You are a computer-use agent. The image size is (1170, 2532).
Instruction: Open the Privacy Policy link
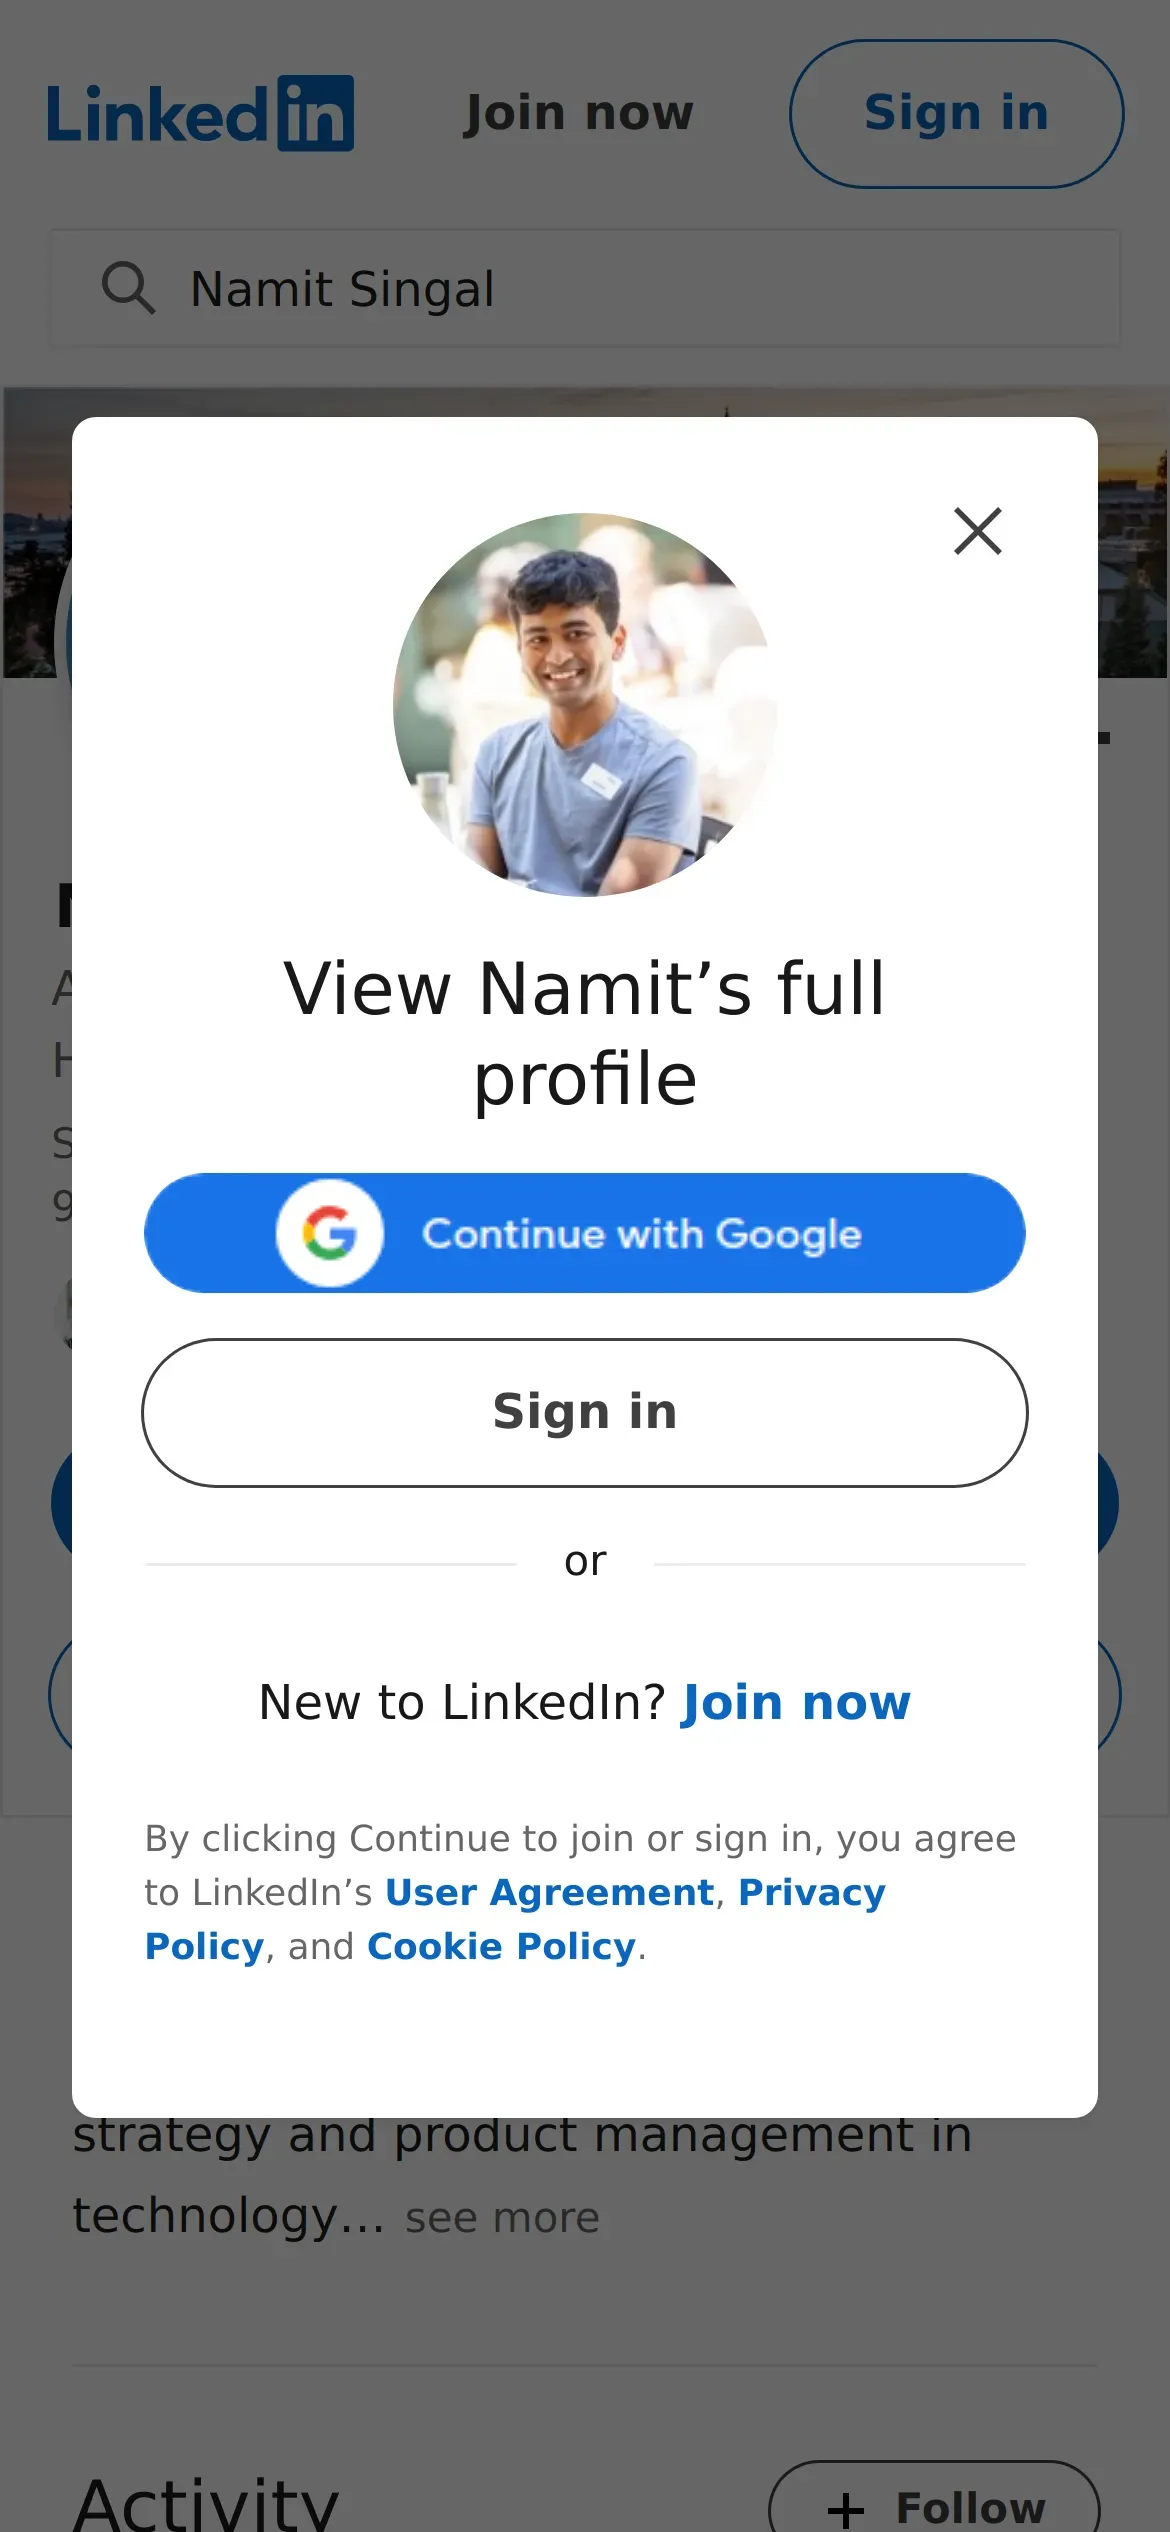(811, 1892)
